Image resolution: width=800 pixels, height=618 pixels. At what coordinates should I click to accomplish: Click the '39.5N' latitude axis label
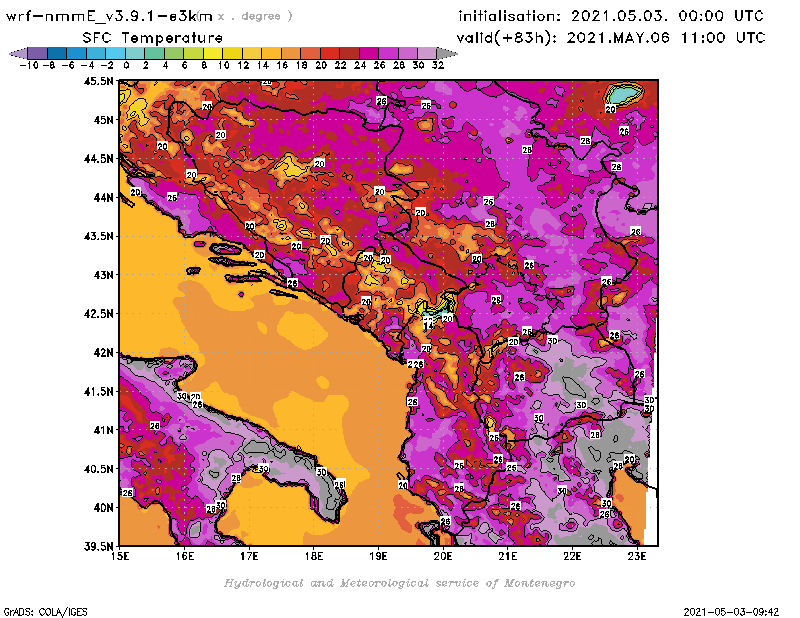coord(98,547)
